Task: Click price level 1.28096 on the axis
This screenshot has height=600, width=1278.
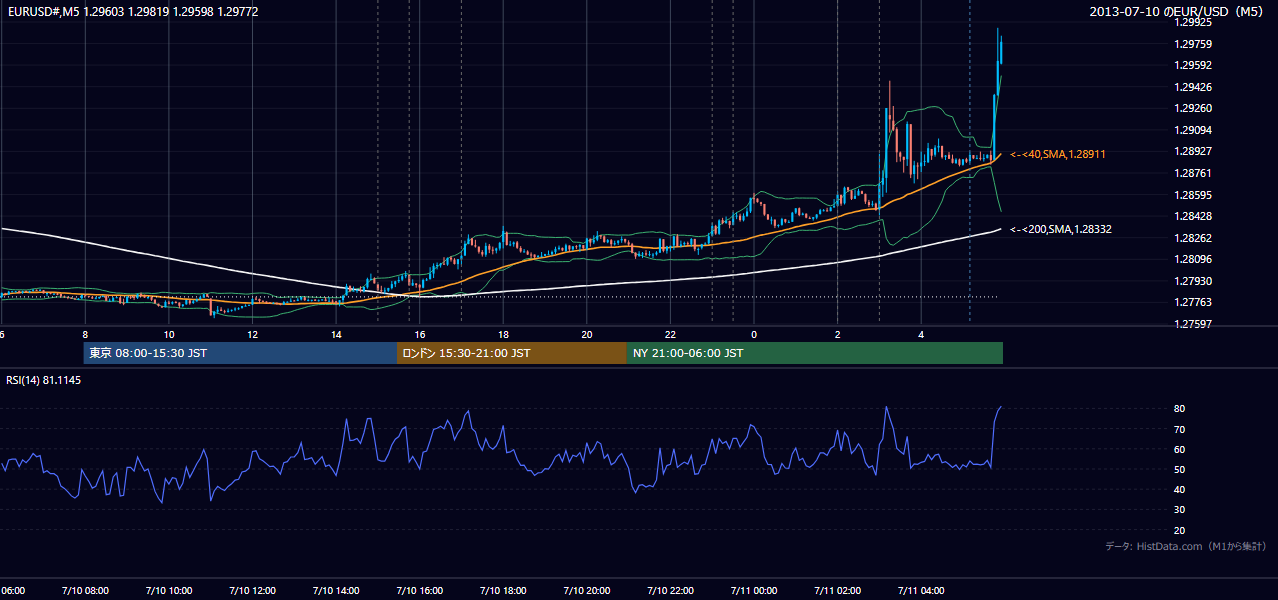Action: [1193, 259]
